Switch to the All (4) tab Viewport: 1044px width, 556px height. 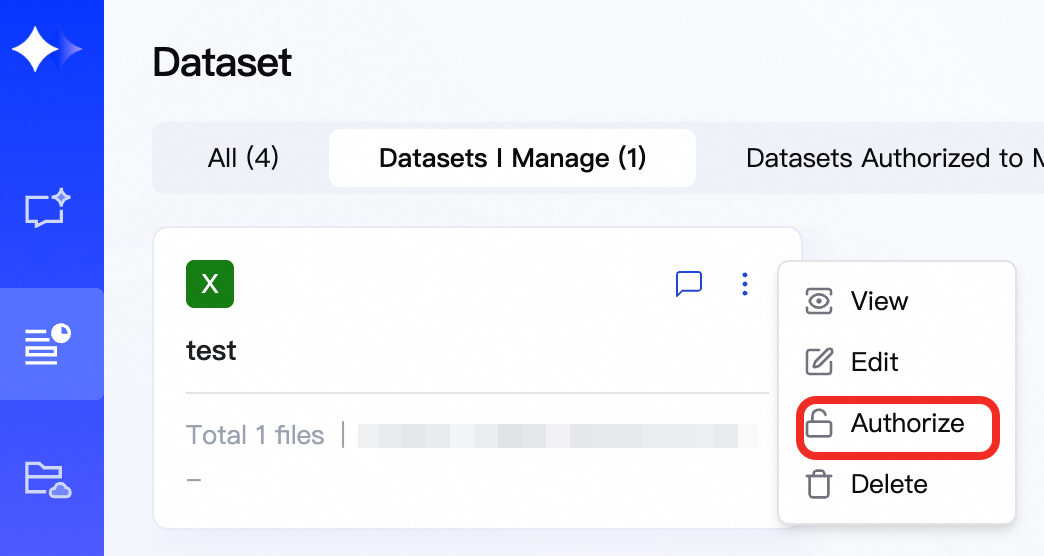coord(243,158)
